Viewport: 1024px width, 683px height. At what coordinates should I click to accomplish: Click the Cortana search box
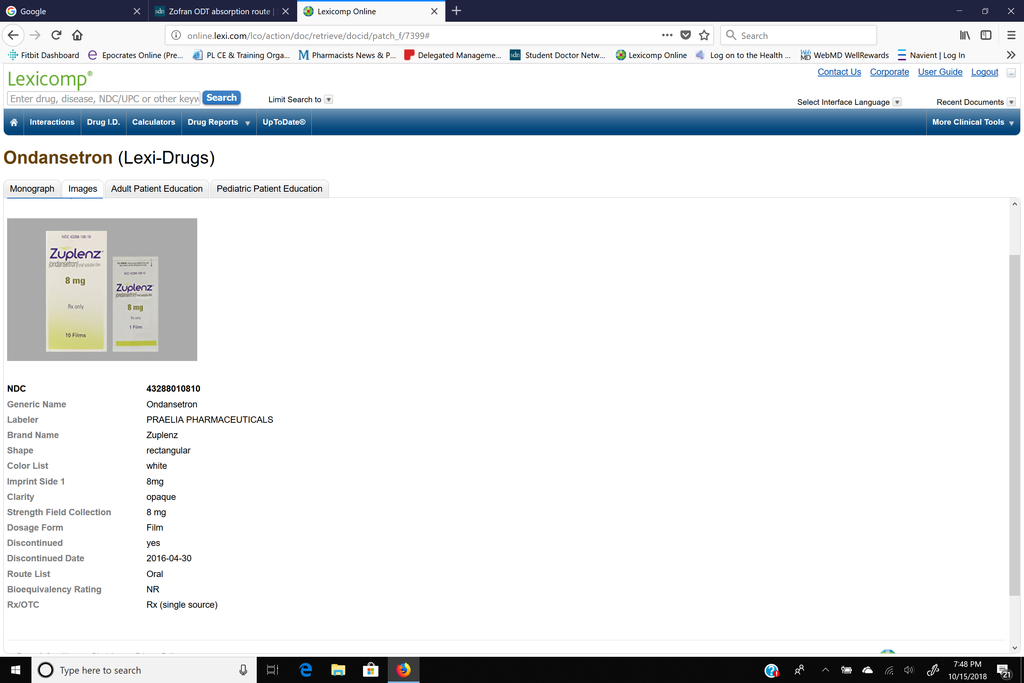pos(144,670)
